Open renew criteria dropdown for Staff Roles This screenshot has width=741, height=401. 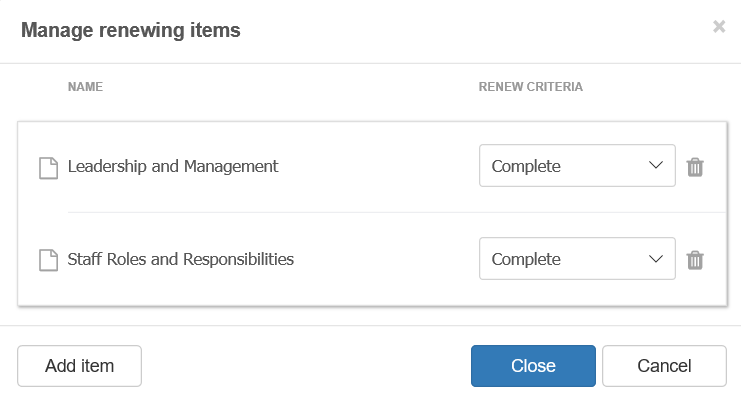pos(577,259)
